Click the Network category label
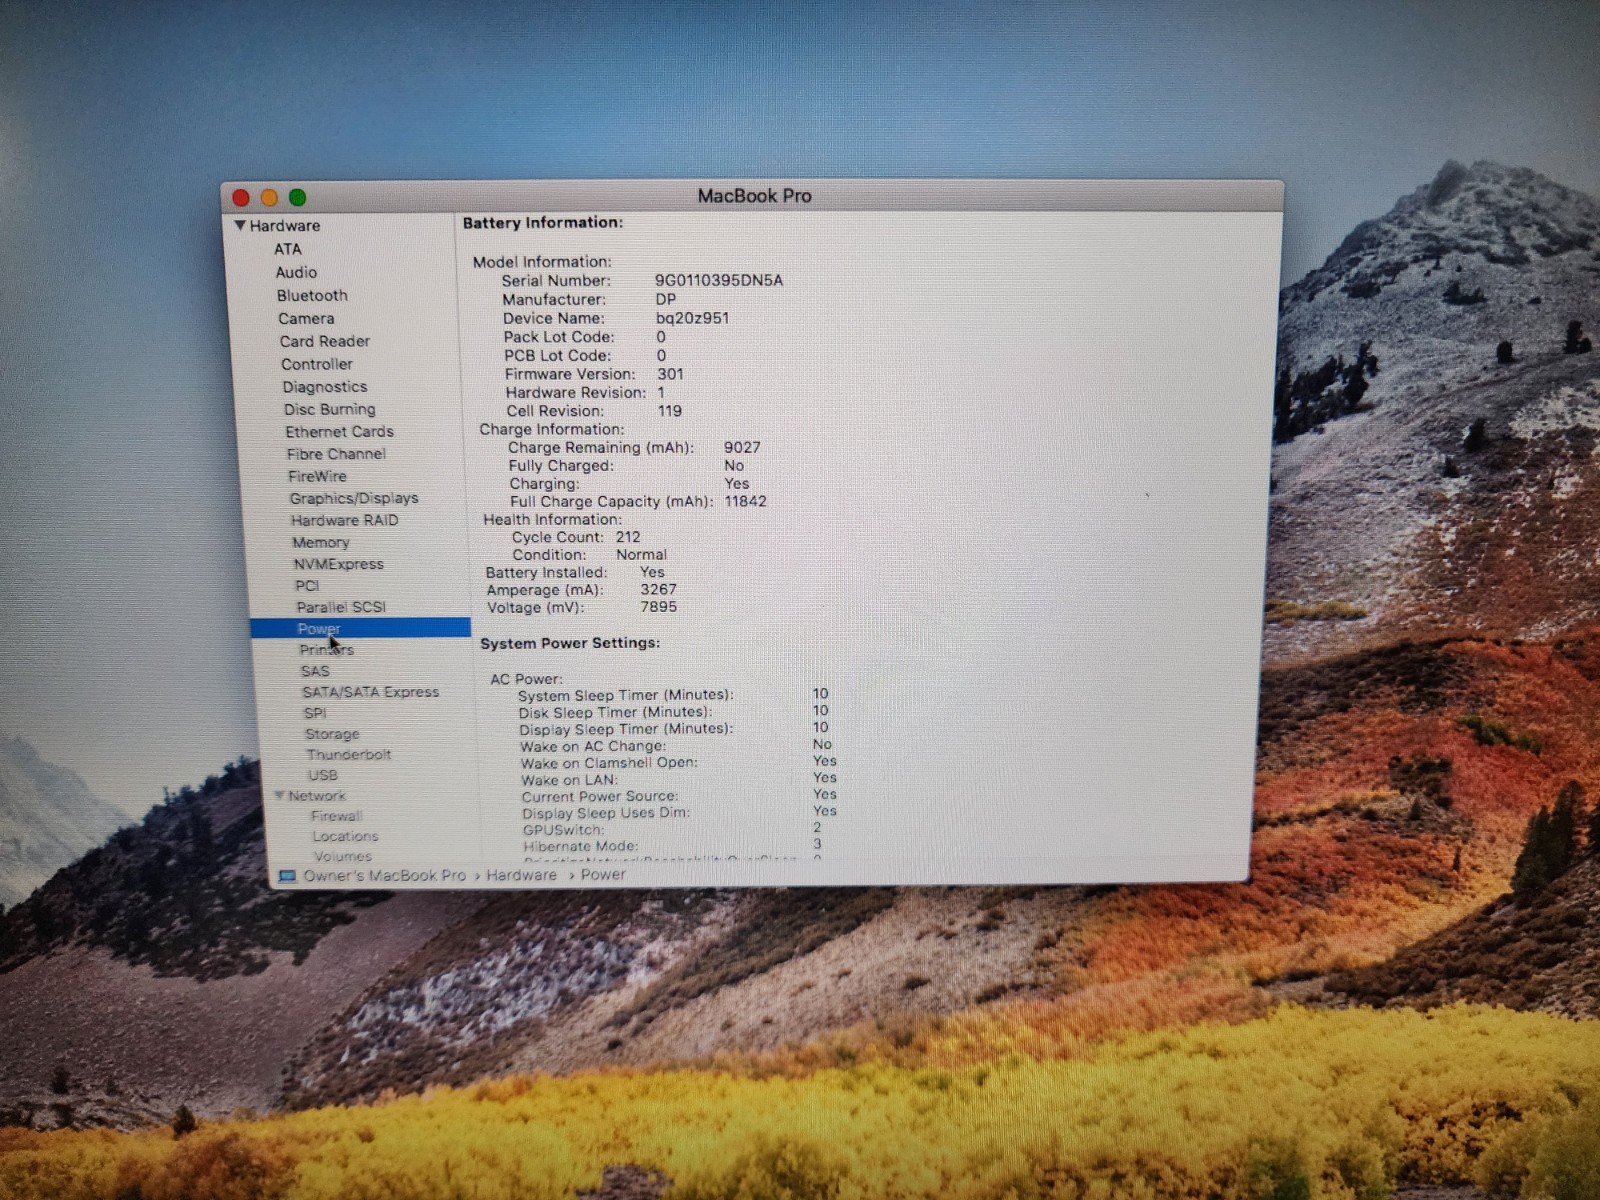The height and width of the screenshot is (1200, 1600). tap(317, 796)
